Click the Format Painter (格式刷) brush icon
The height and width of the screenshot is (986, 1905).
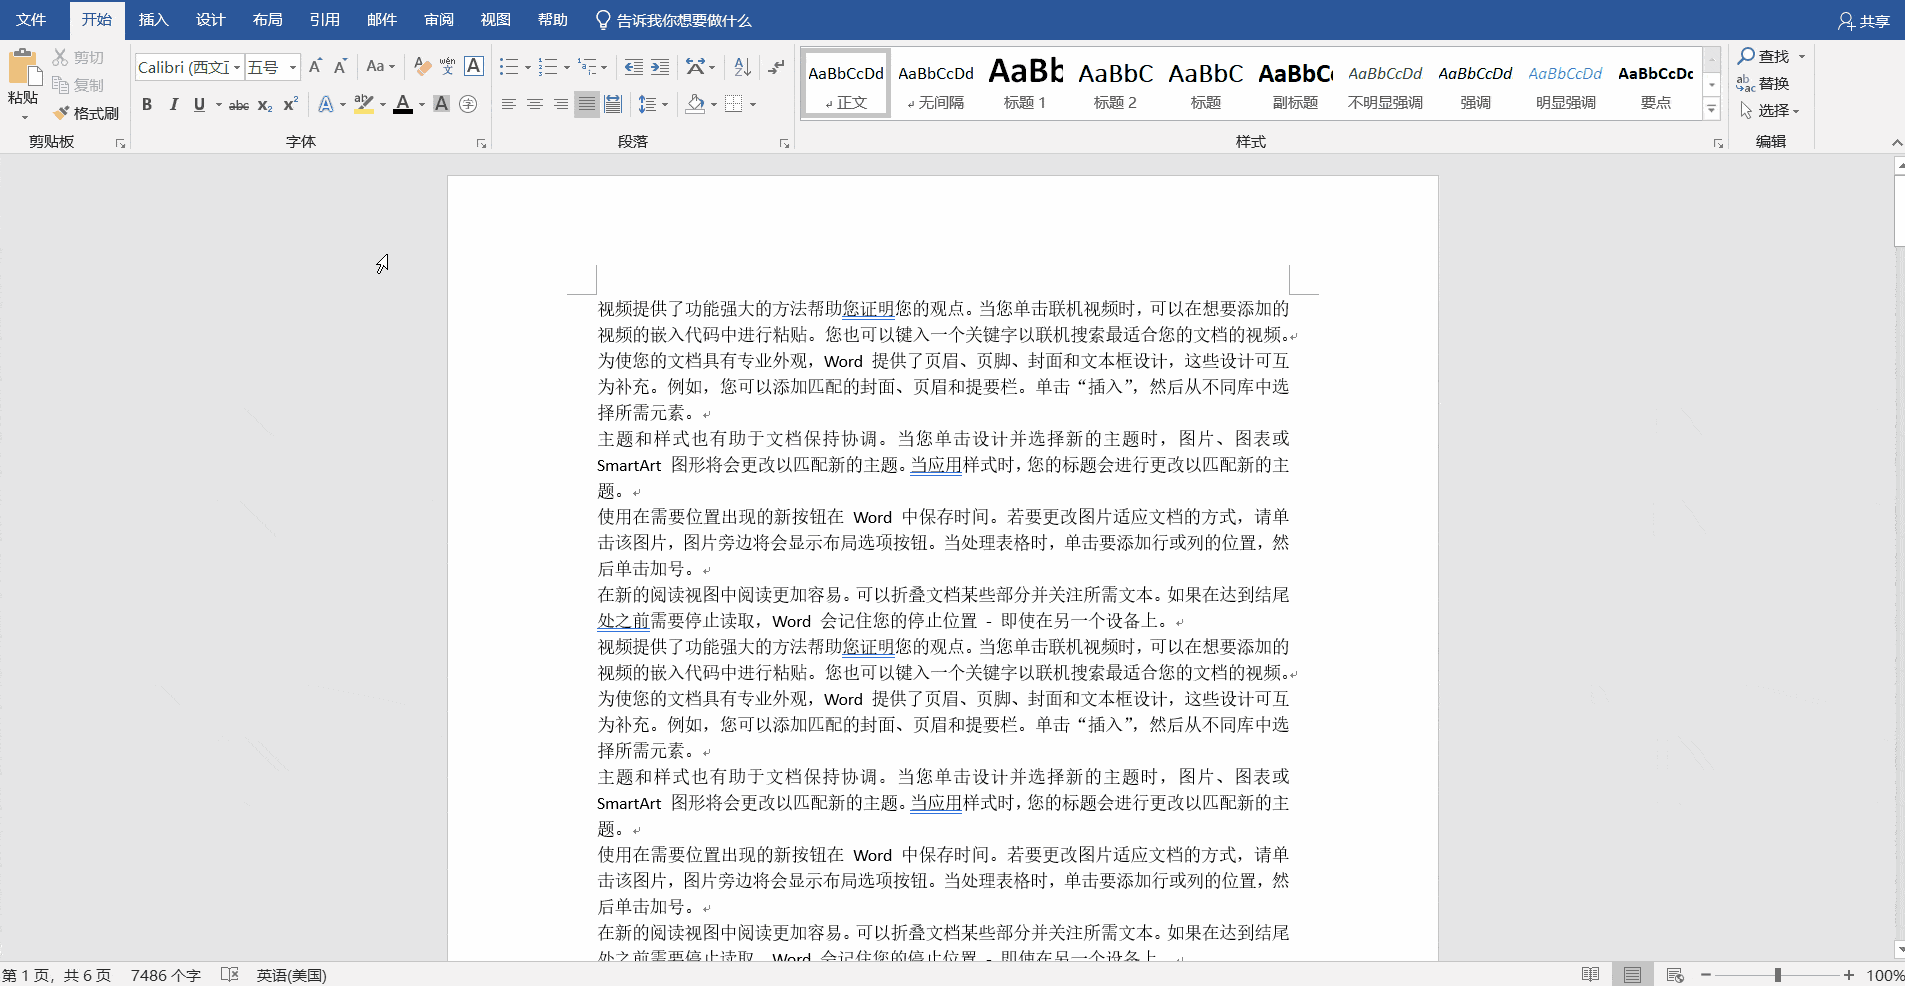[x=62, y=113]
